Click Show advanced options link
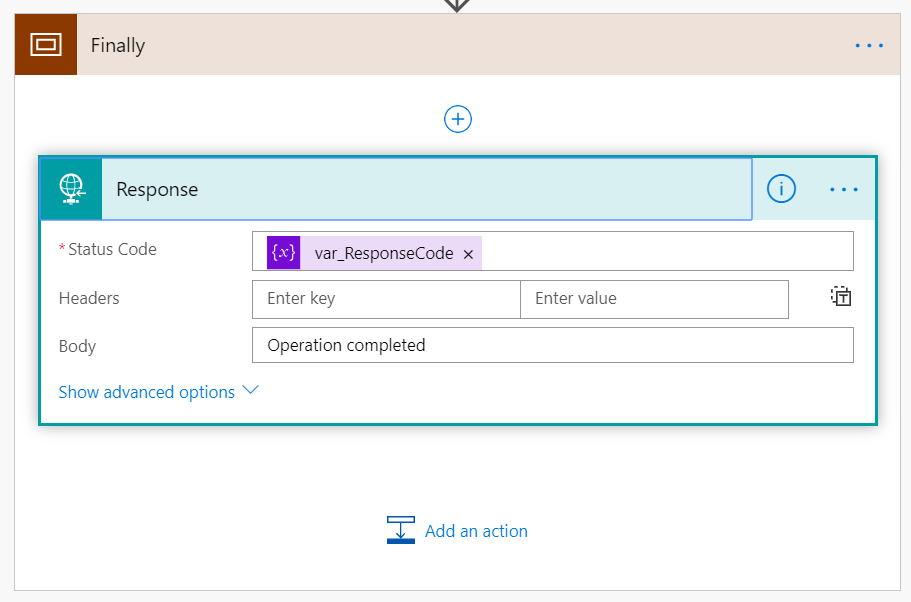Image resolution: width=911 pixels, height=602 pixels. click(146, 392)
